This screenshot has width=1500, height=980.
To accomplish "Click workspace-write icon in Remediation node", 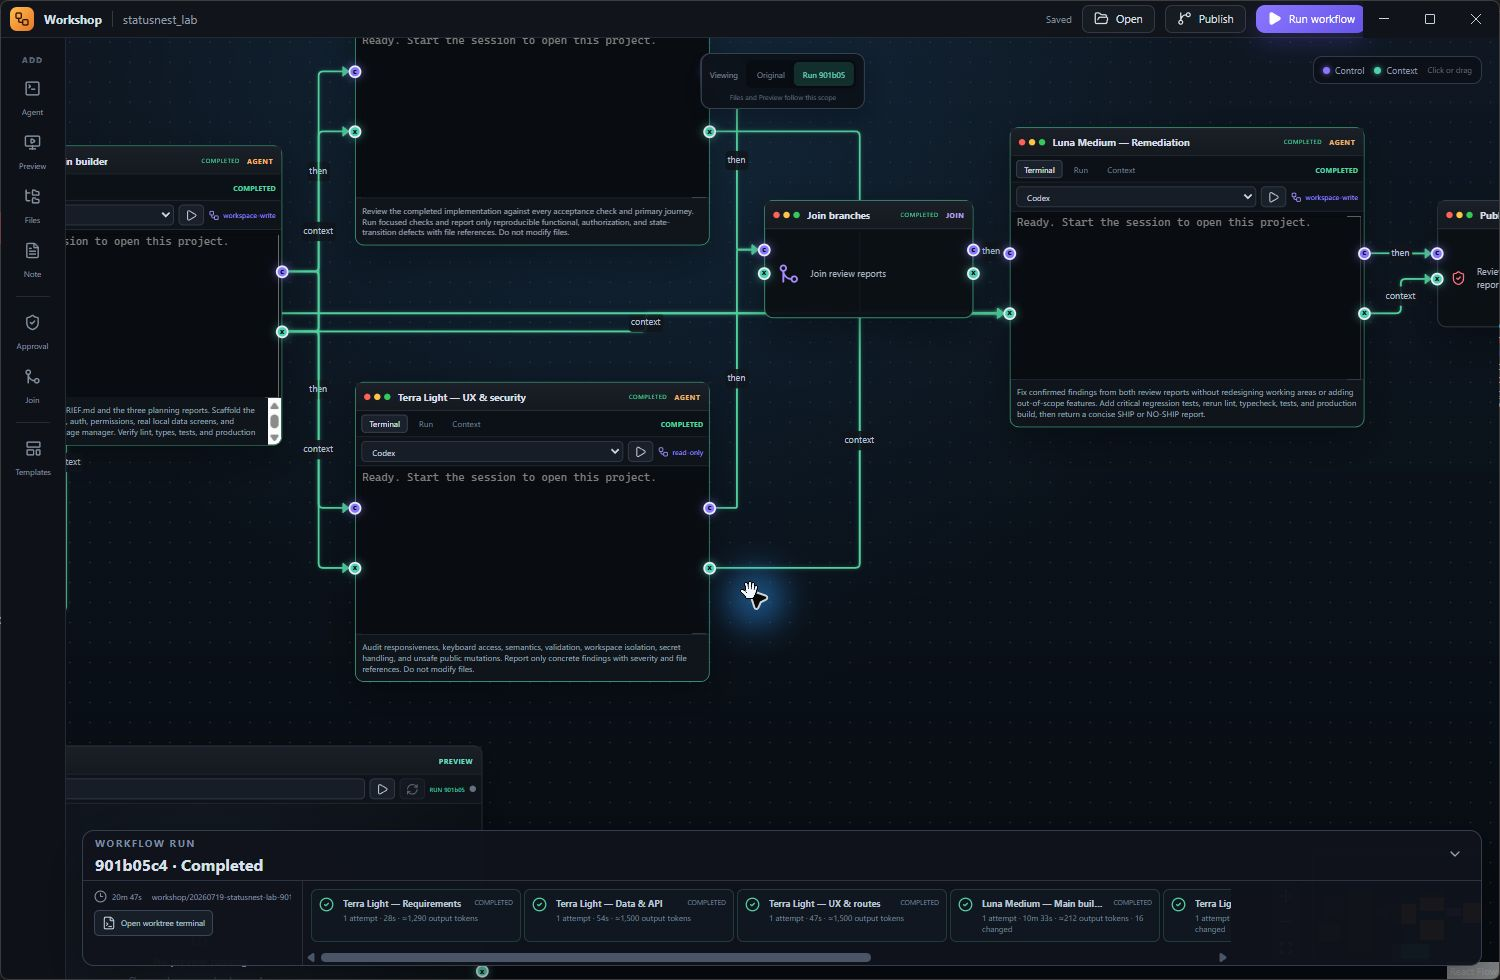I will pyautogui.click(x=1296, y=197).
